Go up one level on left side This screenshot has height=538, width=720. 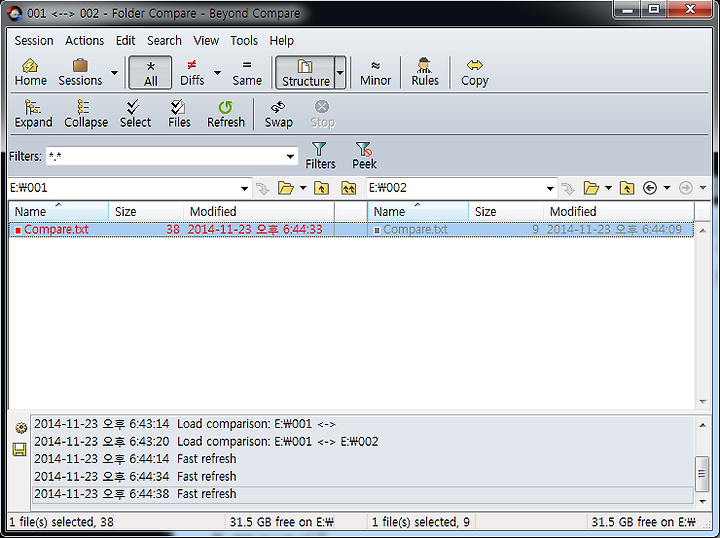pyautogui.click(x=321, y=188)
